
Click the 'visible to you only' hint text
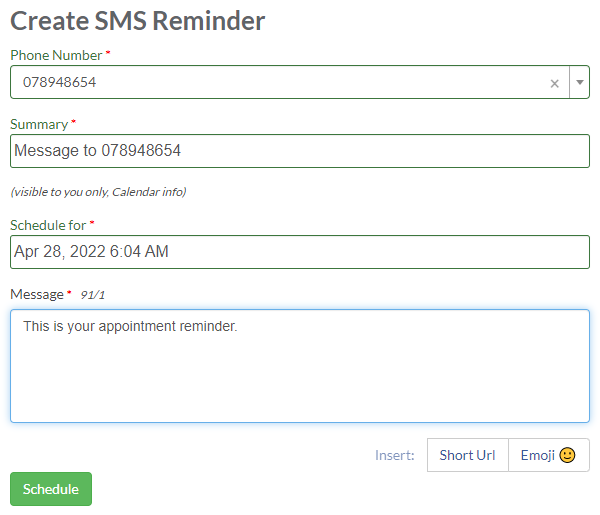click(x=98, y=192)
